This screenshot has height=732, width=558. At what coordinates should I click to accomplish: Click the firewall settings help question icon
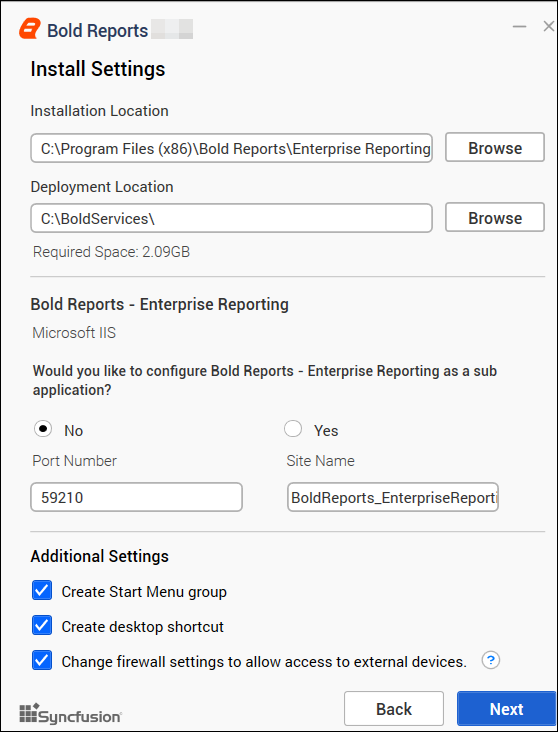point(491,660)
